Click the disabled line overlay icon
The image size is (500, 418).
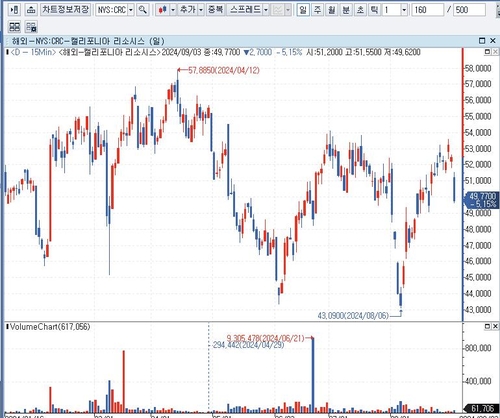[x=278, y=10]
